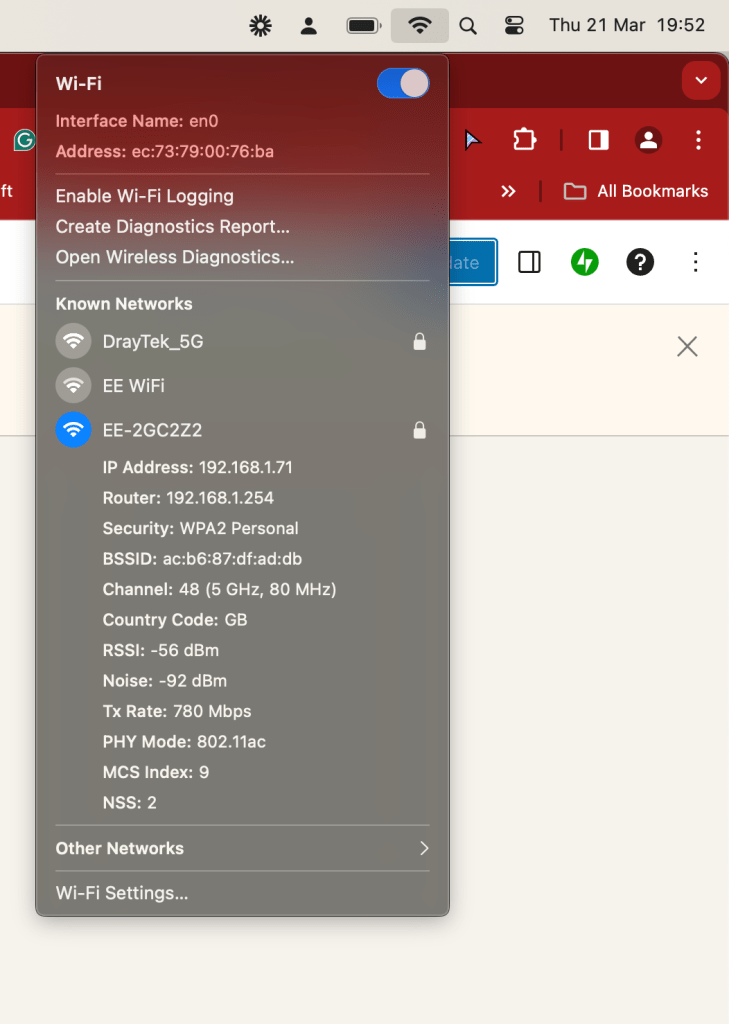Screen dimensions: 729x1024
Task: Click the battery status icon
Action: 364,26
